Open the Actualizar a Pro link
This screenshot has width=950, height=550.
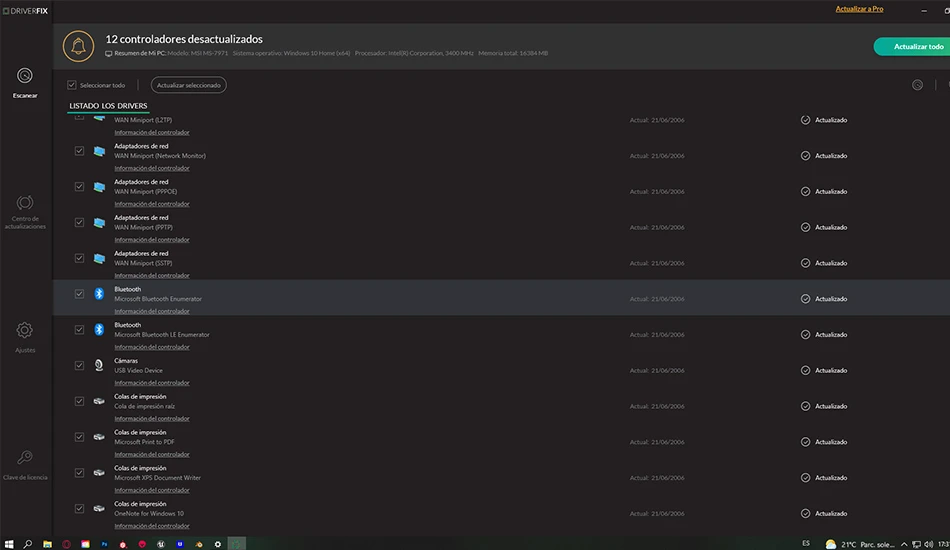(859, 9)
